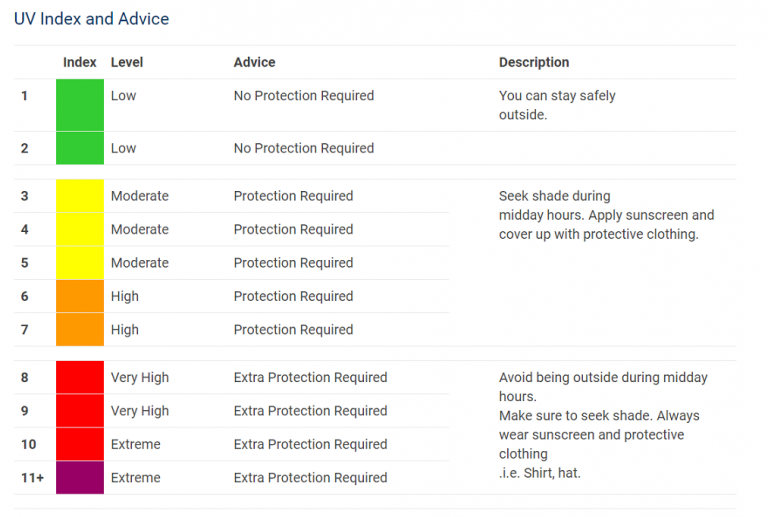
Task: Click the Index column header
Action: (x=80, y=62)
